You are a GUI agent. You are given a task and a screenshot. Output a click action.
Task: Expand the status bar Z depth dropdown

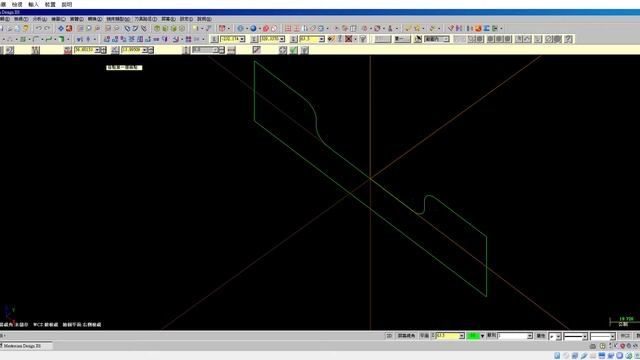pos(462,336)
